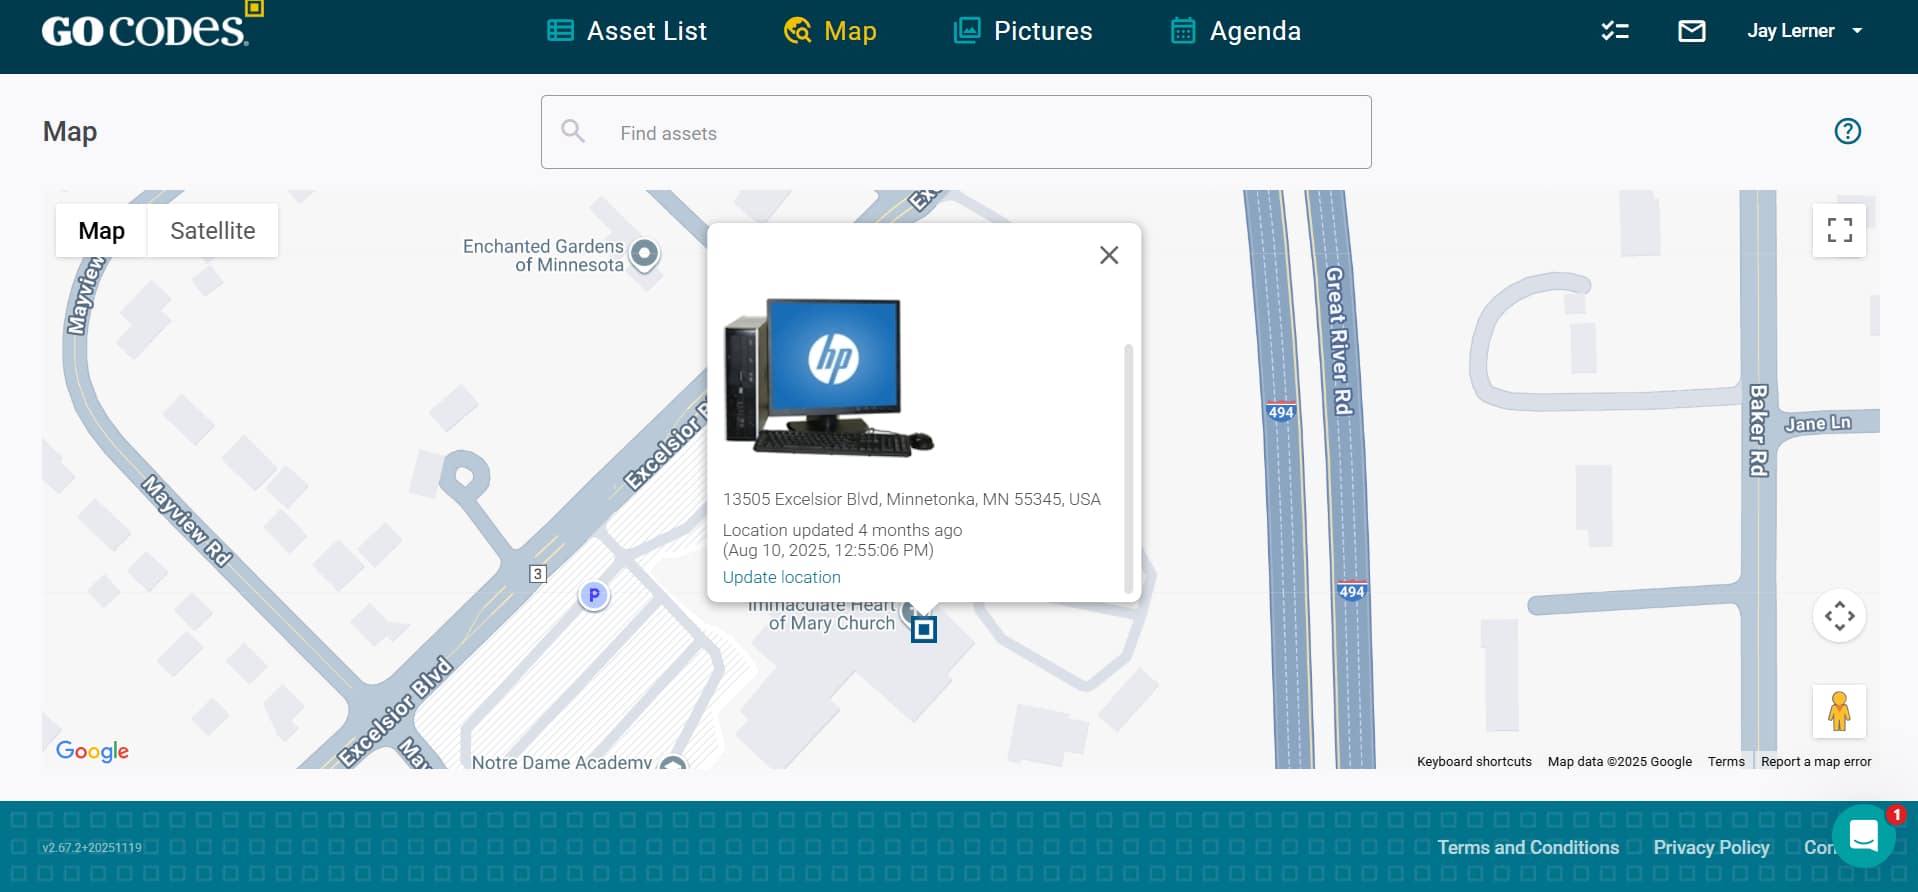Image resolution: width=1918 pixels, height=892 pixels.
Task: Click the Find assets search field
Action: [x=956, y=132]
